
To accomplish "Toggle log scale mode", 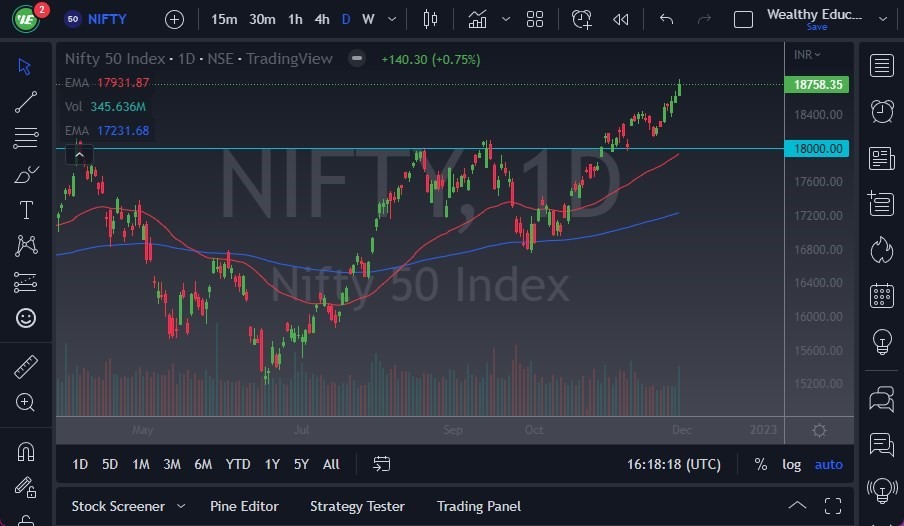I will click(791, 464).
